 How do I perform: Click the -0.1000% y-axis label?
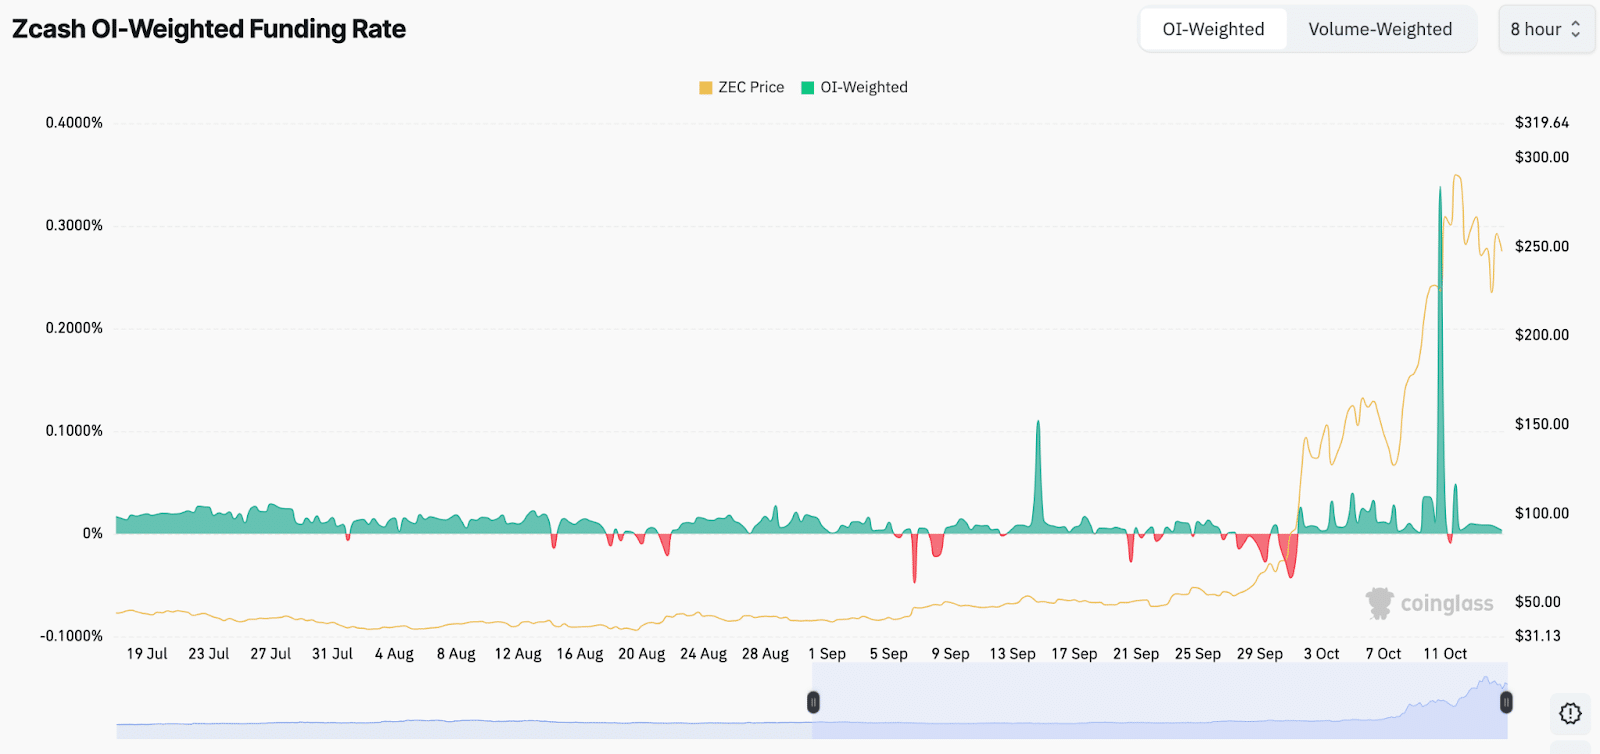71,636
